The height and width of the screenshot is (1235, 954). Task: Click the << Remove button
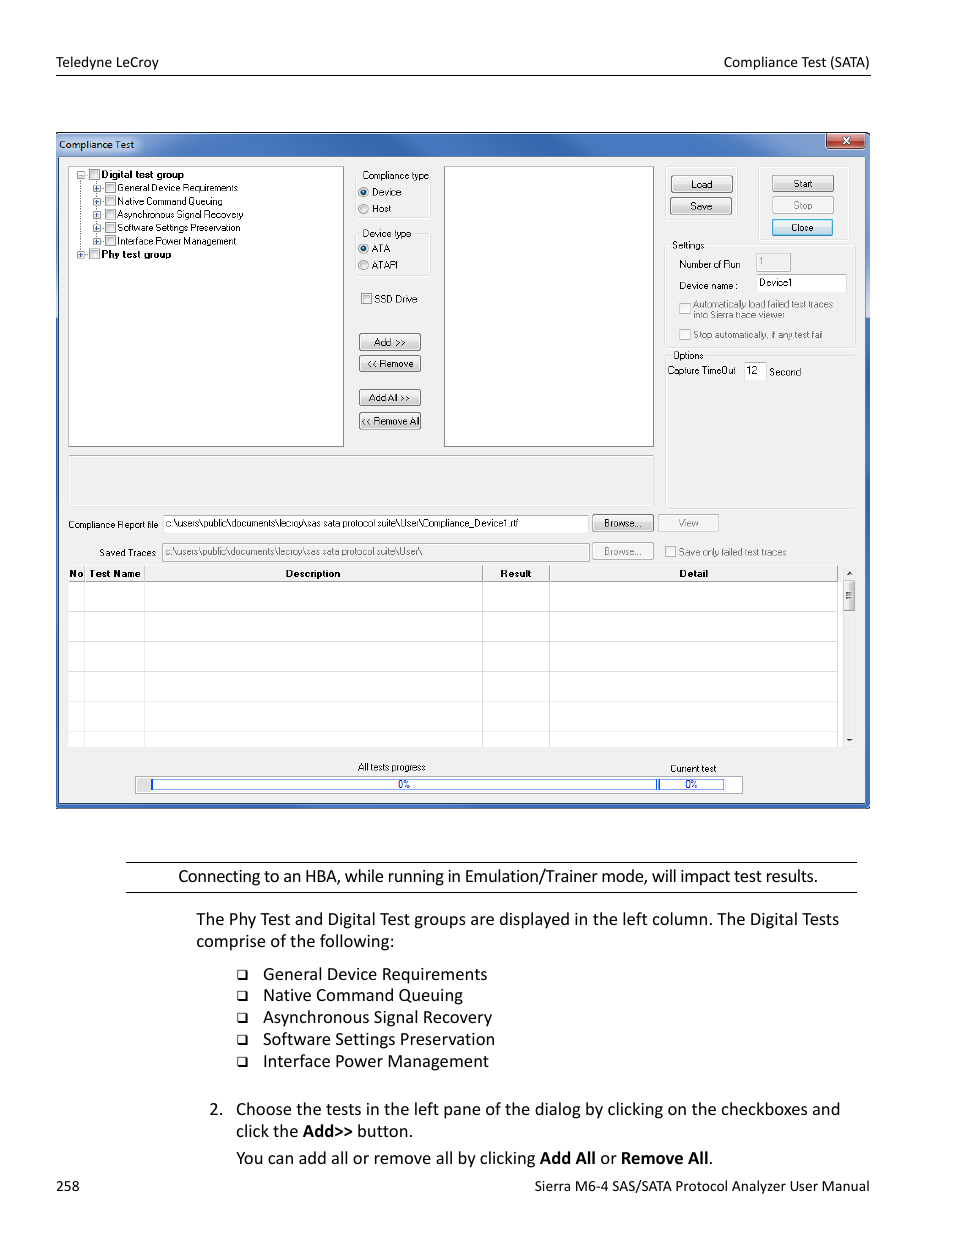pos(390,364)
